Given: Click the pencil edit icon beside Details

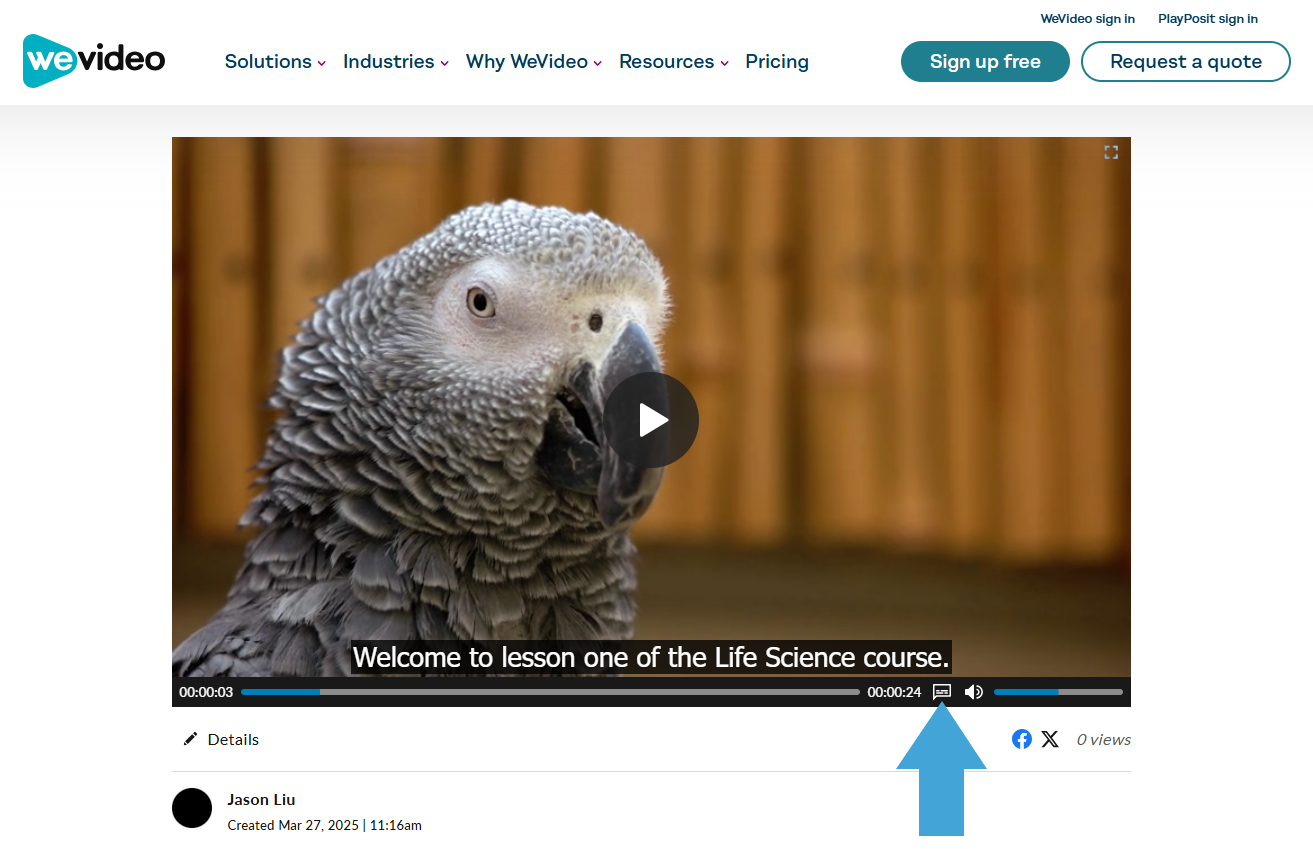Looking at the screenshot, I should pos(190,739).
